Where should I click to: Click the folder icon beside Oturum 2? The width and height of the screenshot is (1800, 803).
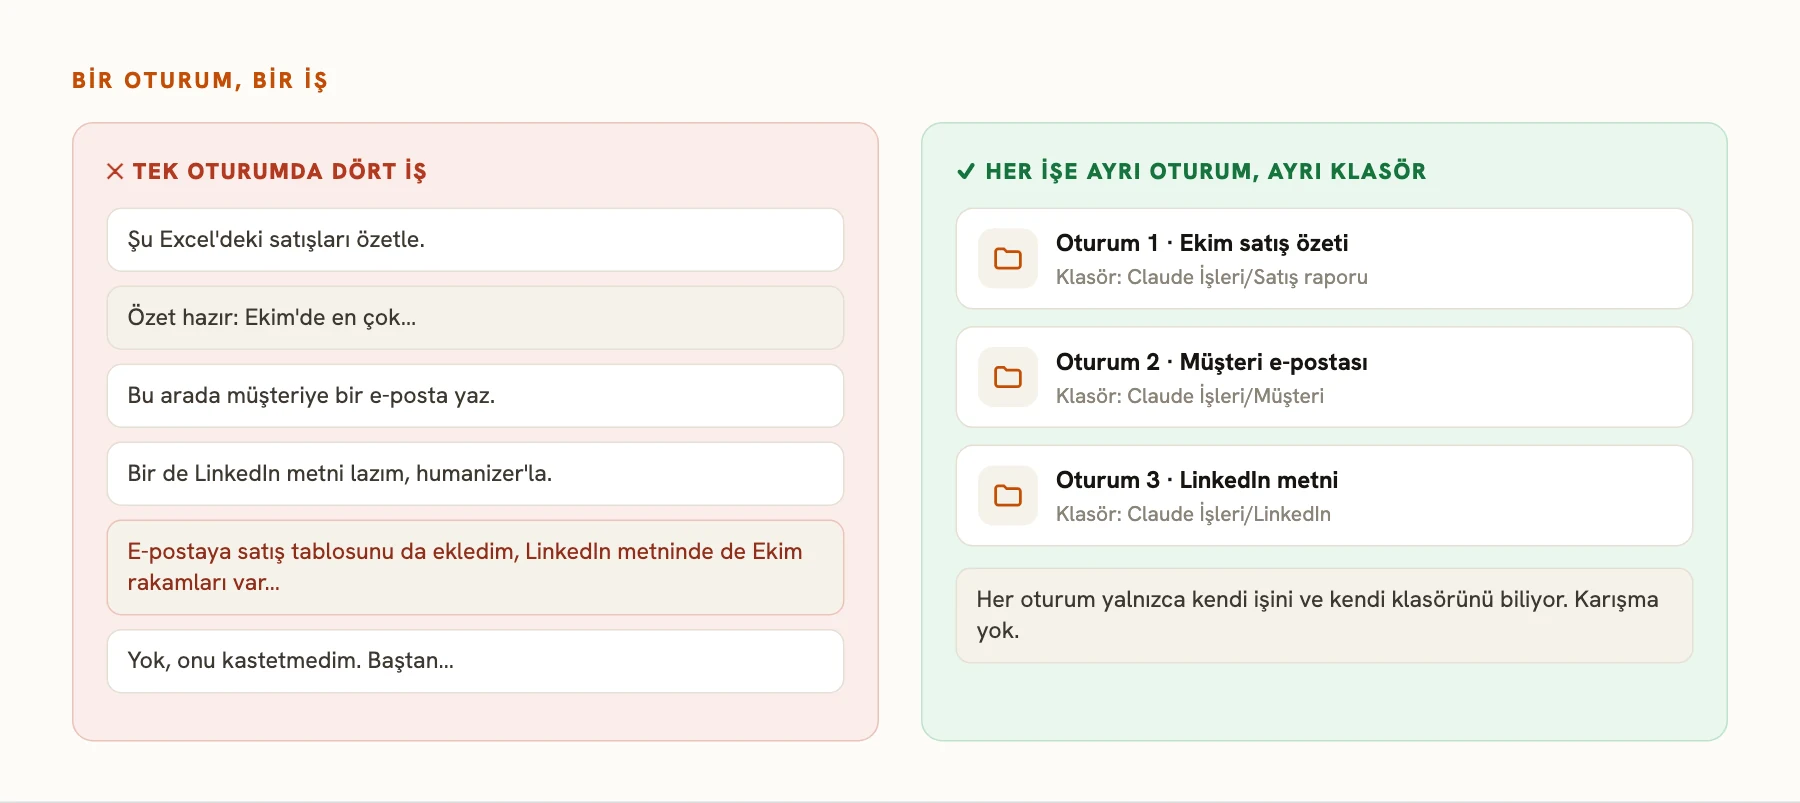coord(1008,377)
